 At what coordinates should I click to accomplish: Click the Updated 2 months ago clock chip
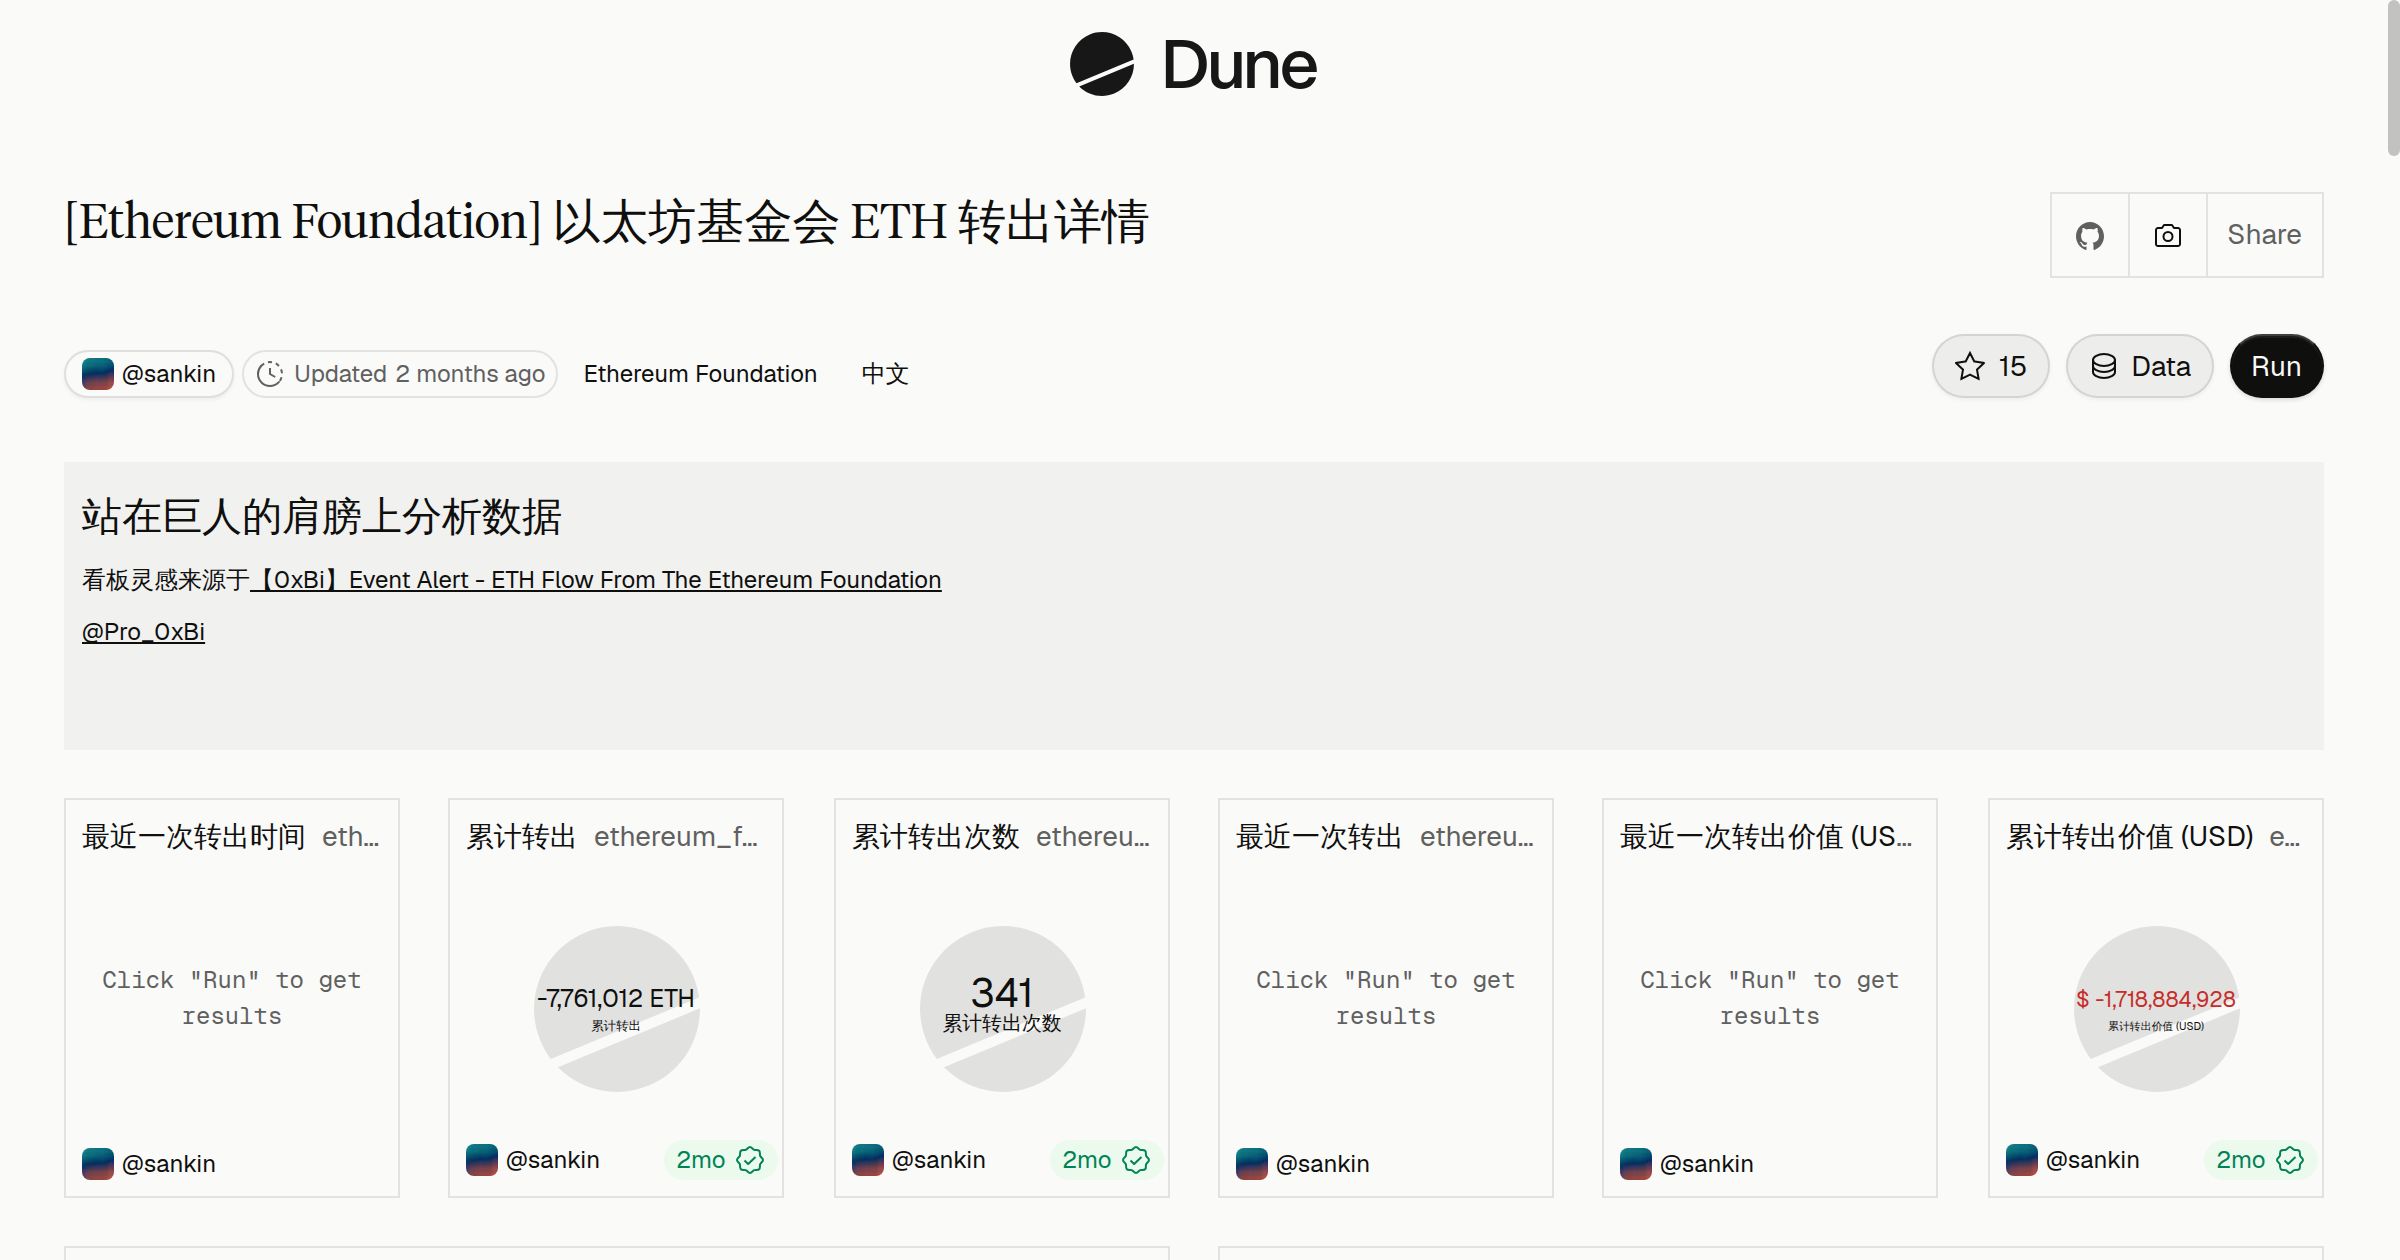click(x=400, y=374)
